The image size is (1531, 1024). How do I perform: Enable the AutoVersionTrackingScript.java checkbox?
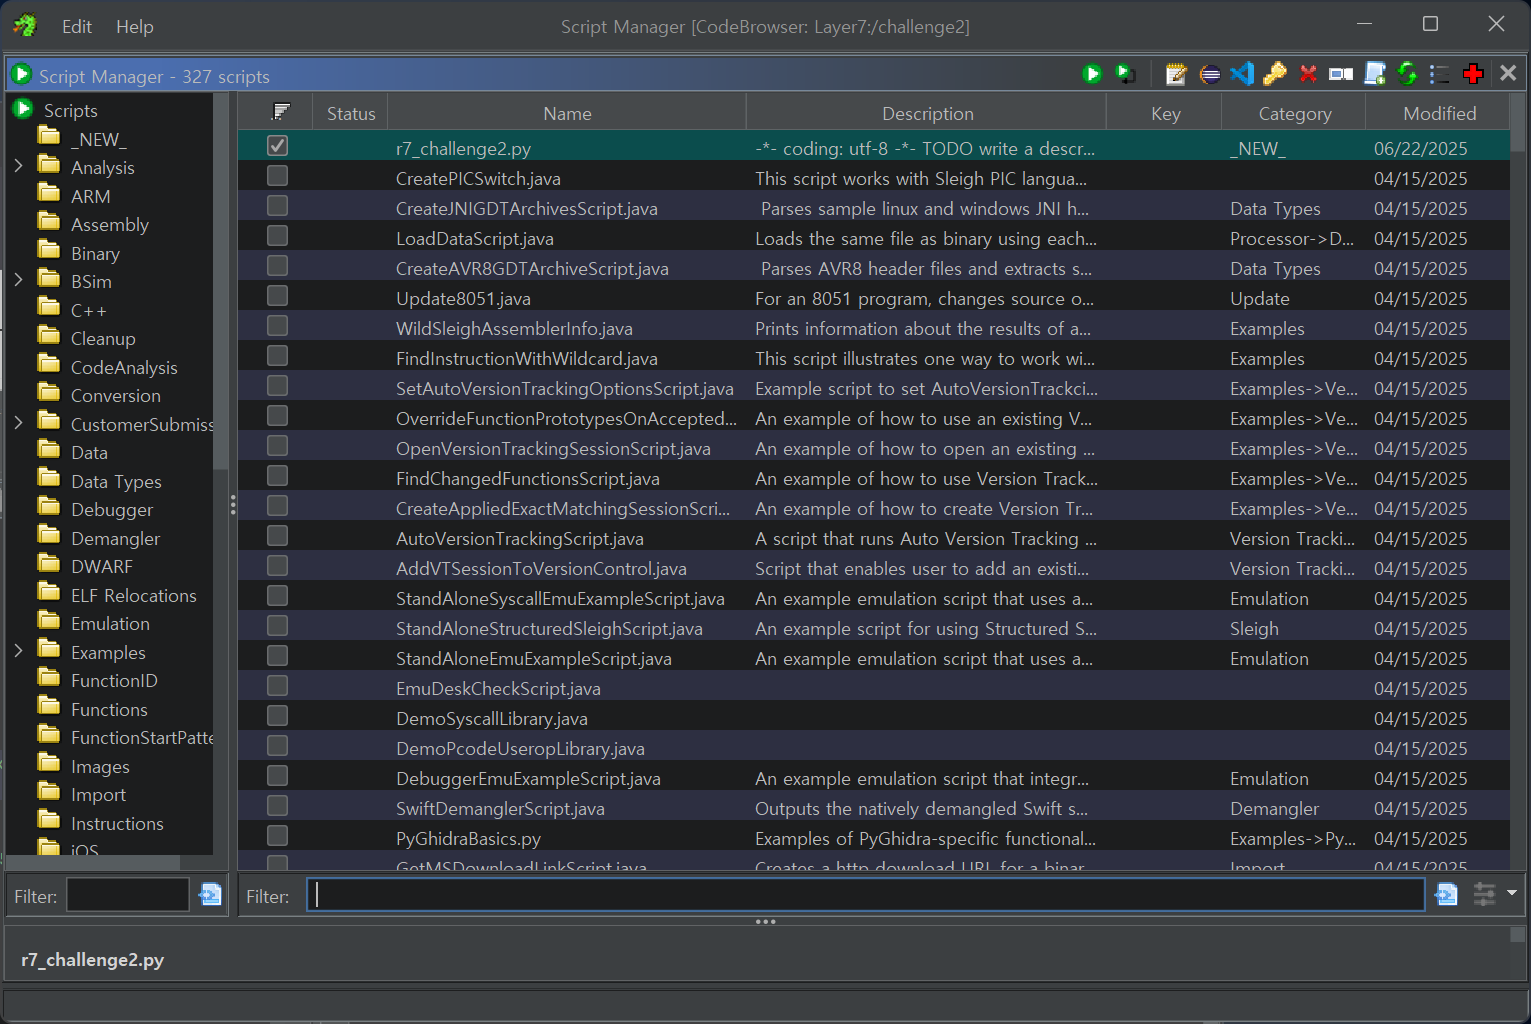(x=278, y=536)
